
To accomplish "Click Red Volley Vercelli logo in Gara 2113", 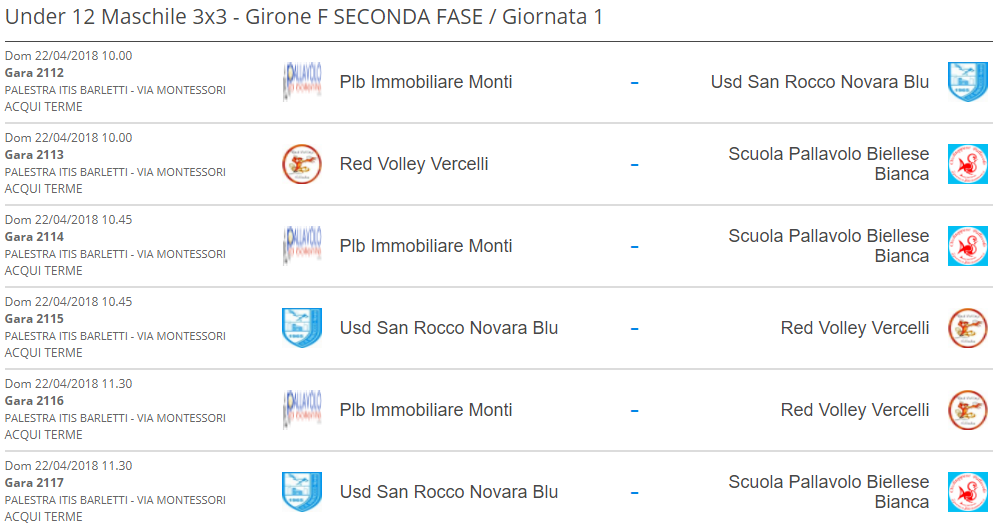I will [302, 164].
